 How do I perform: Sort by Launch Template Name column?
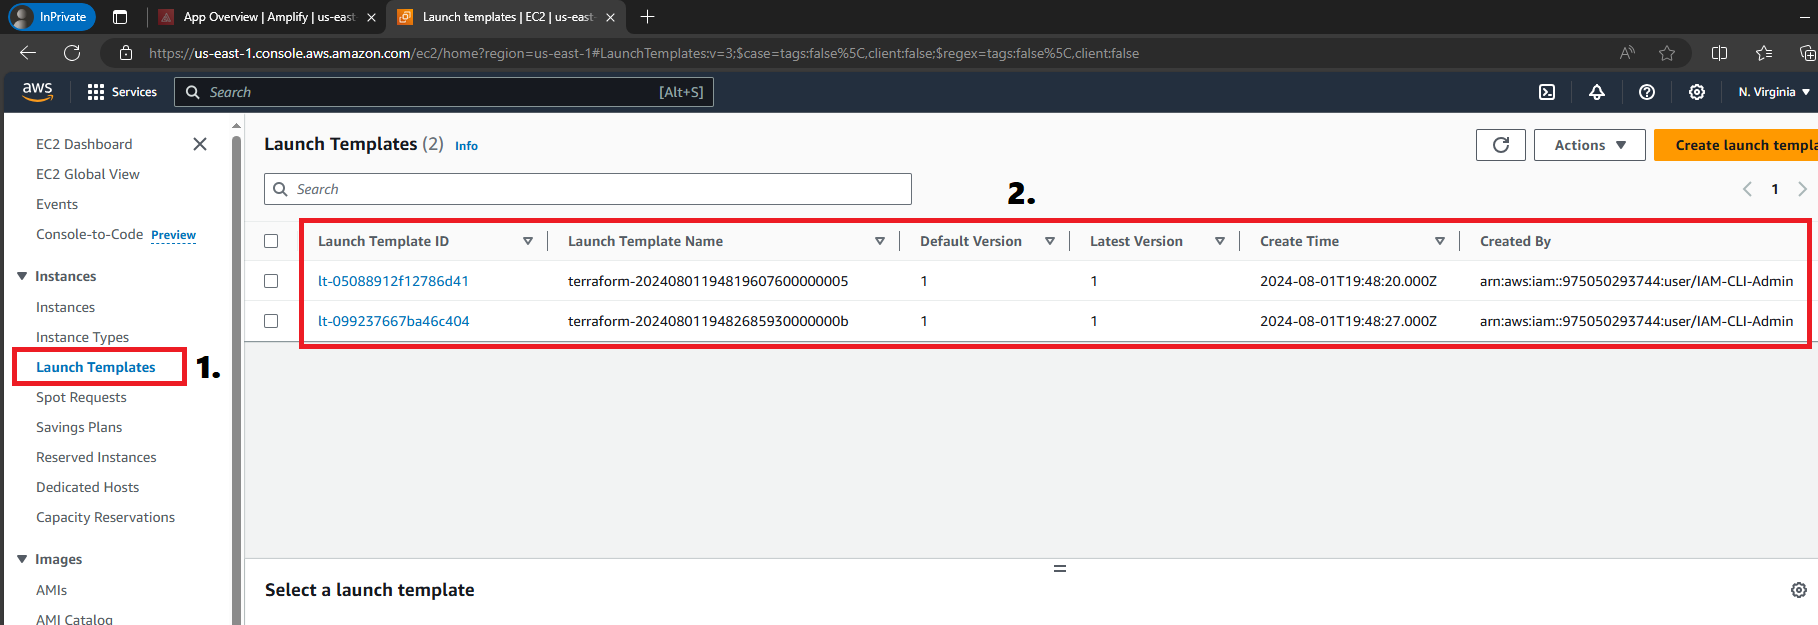click(x=880, y=241)
